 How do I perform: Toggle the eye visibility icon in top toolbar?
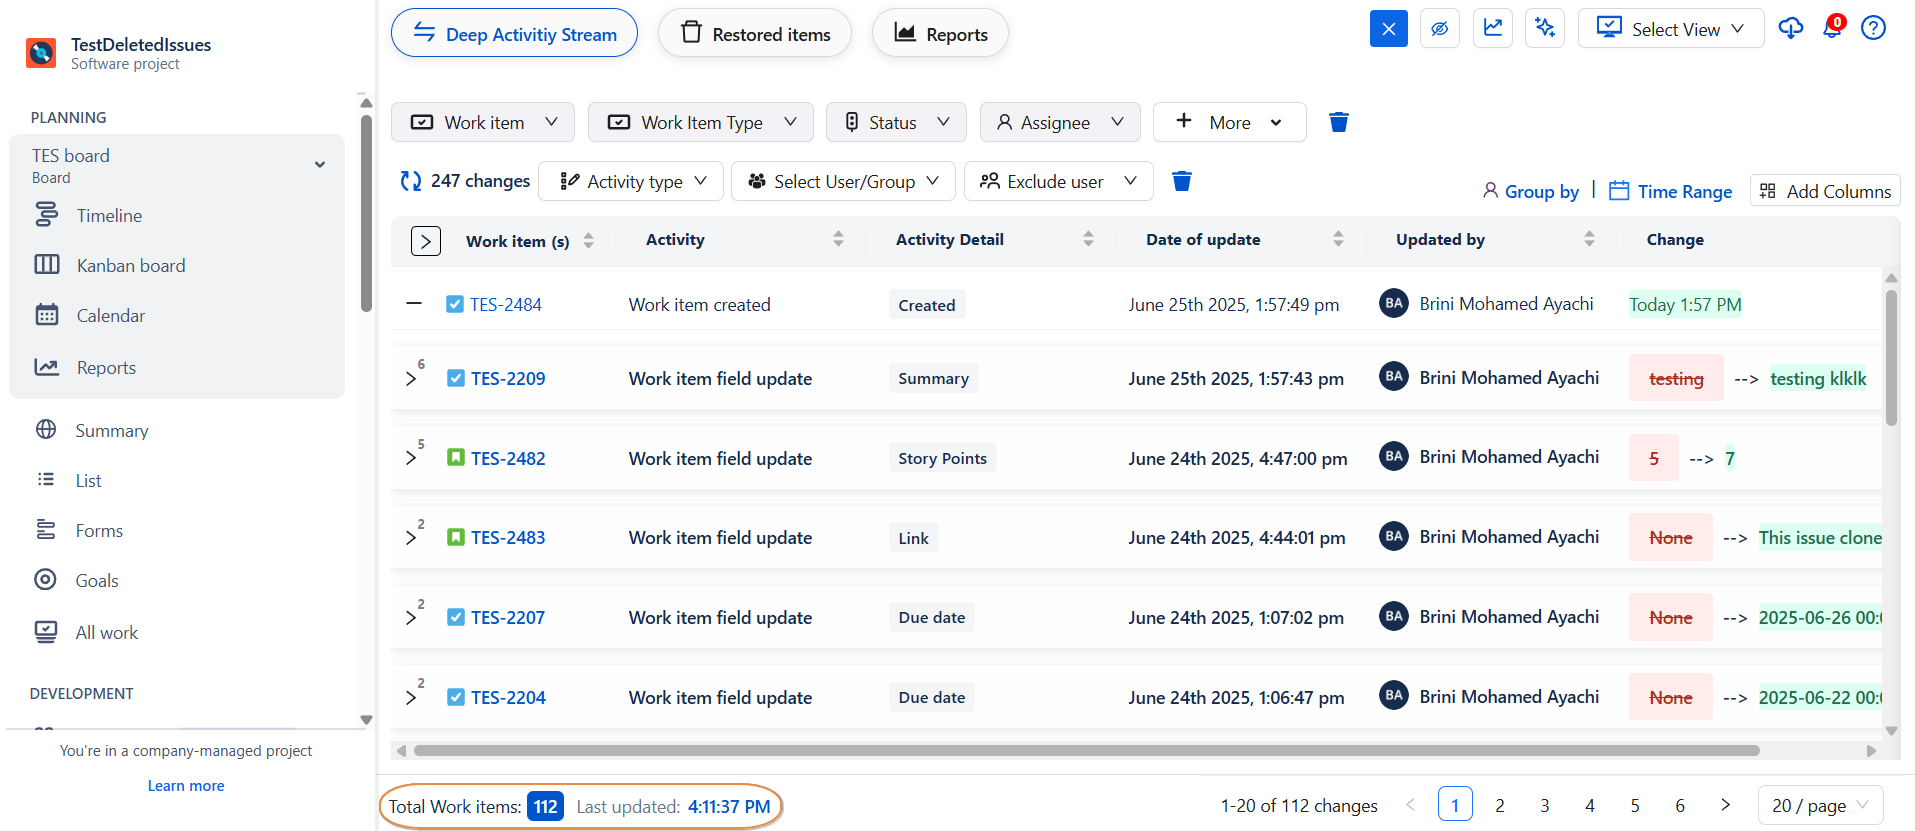coord(1439,29)
